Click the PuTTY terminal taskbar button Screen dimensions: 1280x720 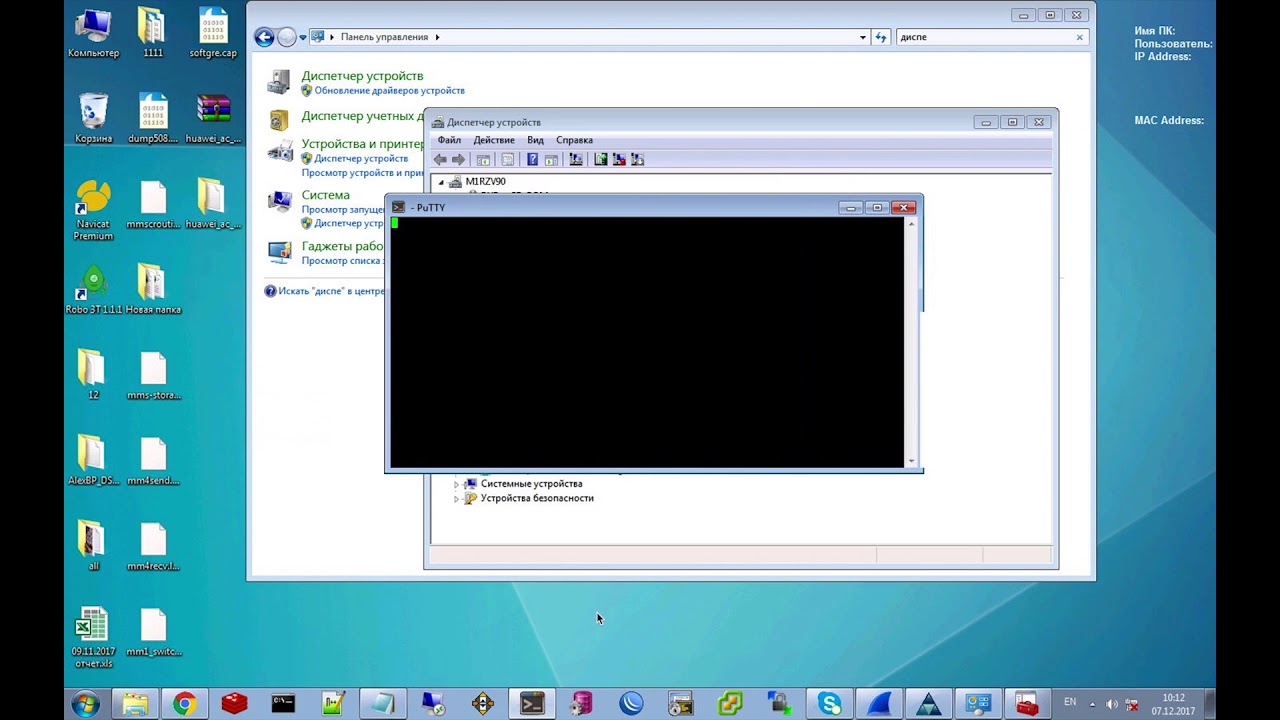click(x=532, y=704)
